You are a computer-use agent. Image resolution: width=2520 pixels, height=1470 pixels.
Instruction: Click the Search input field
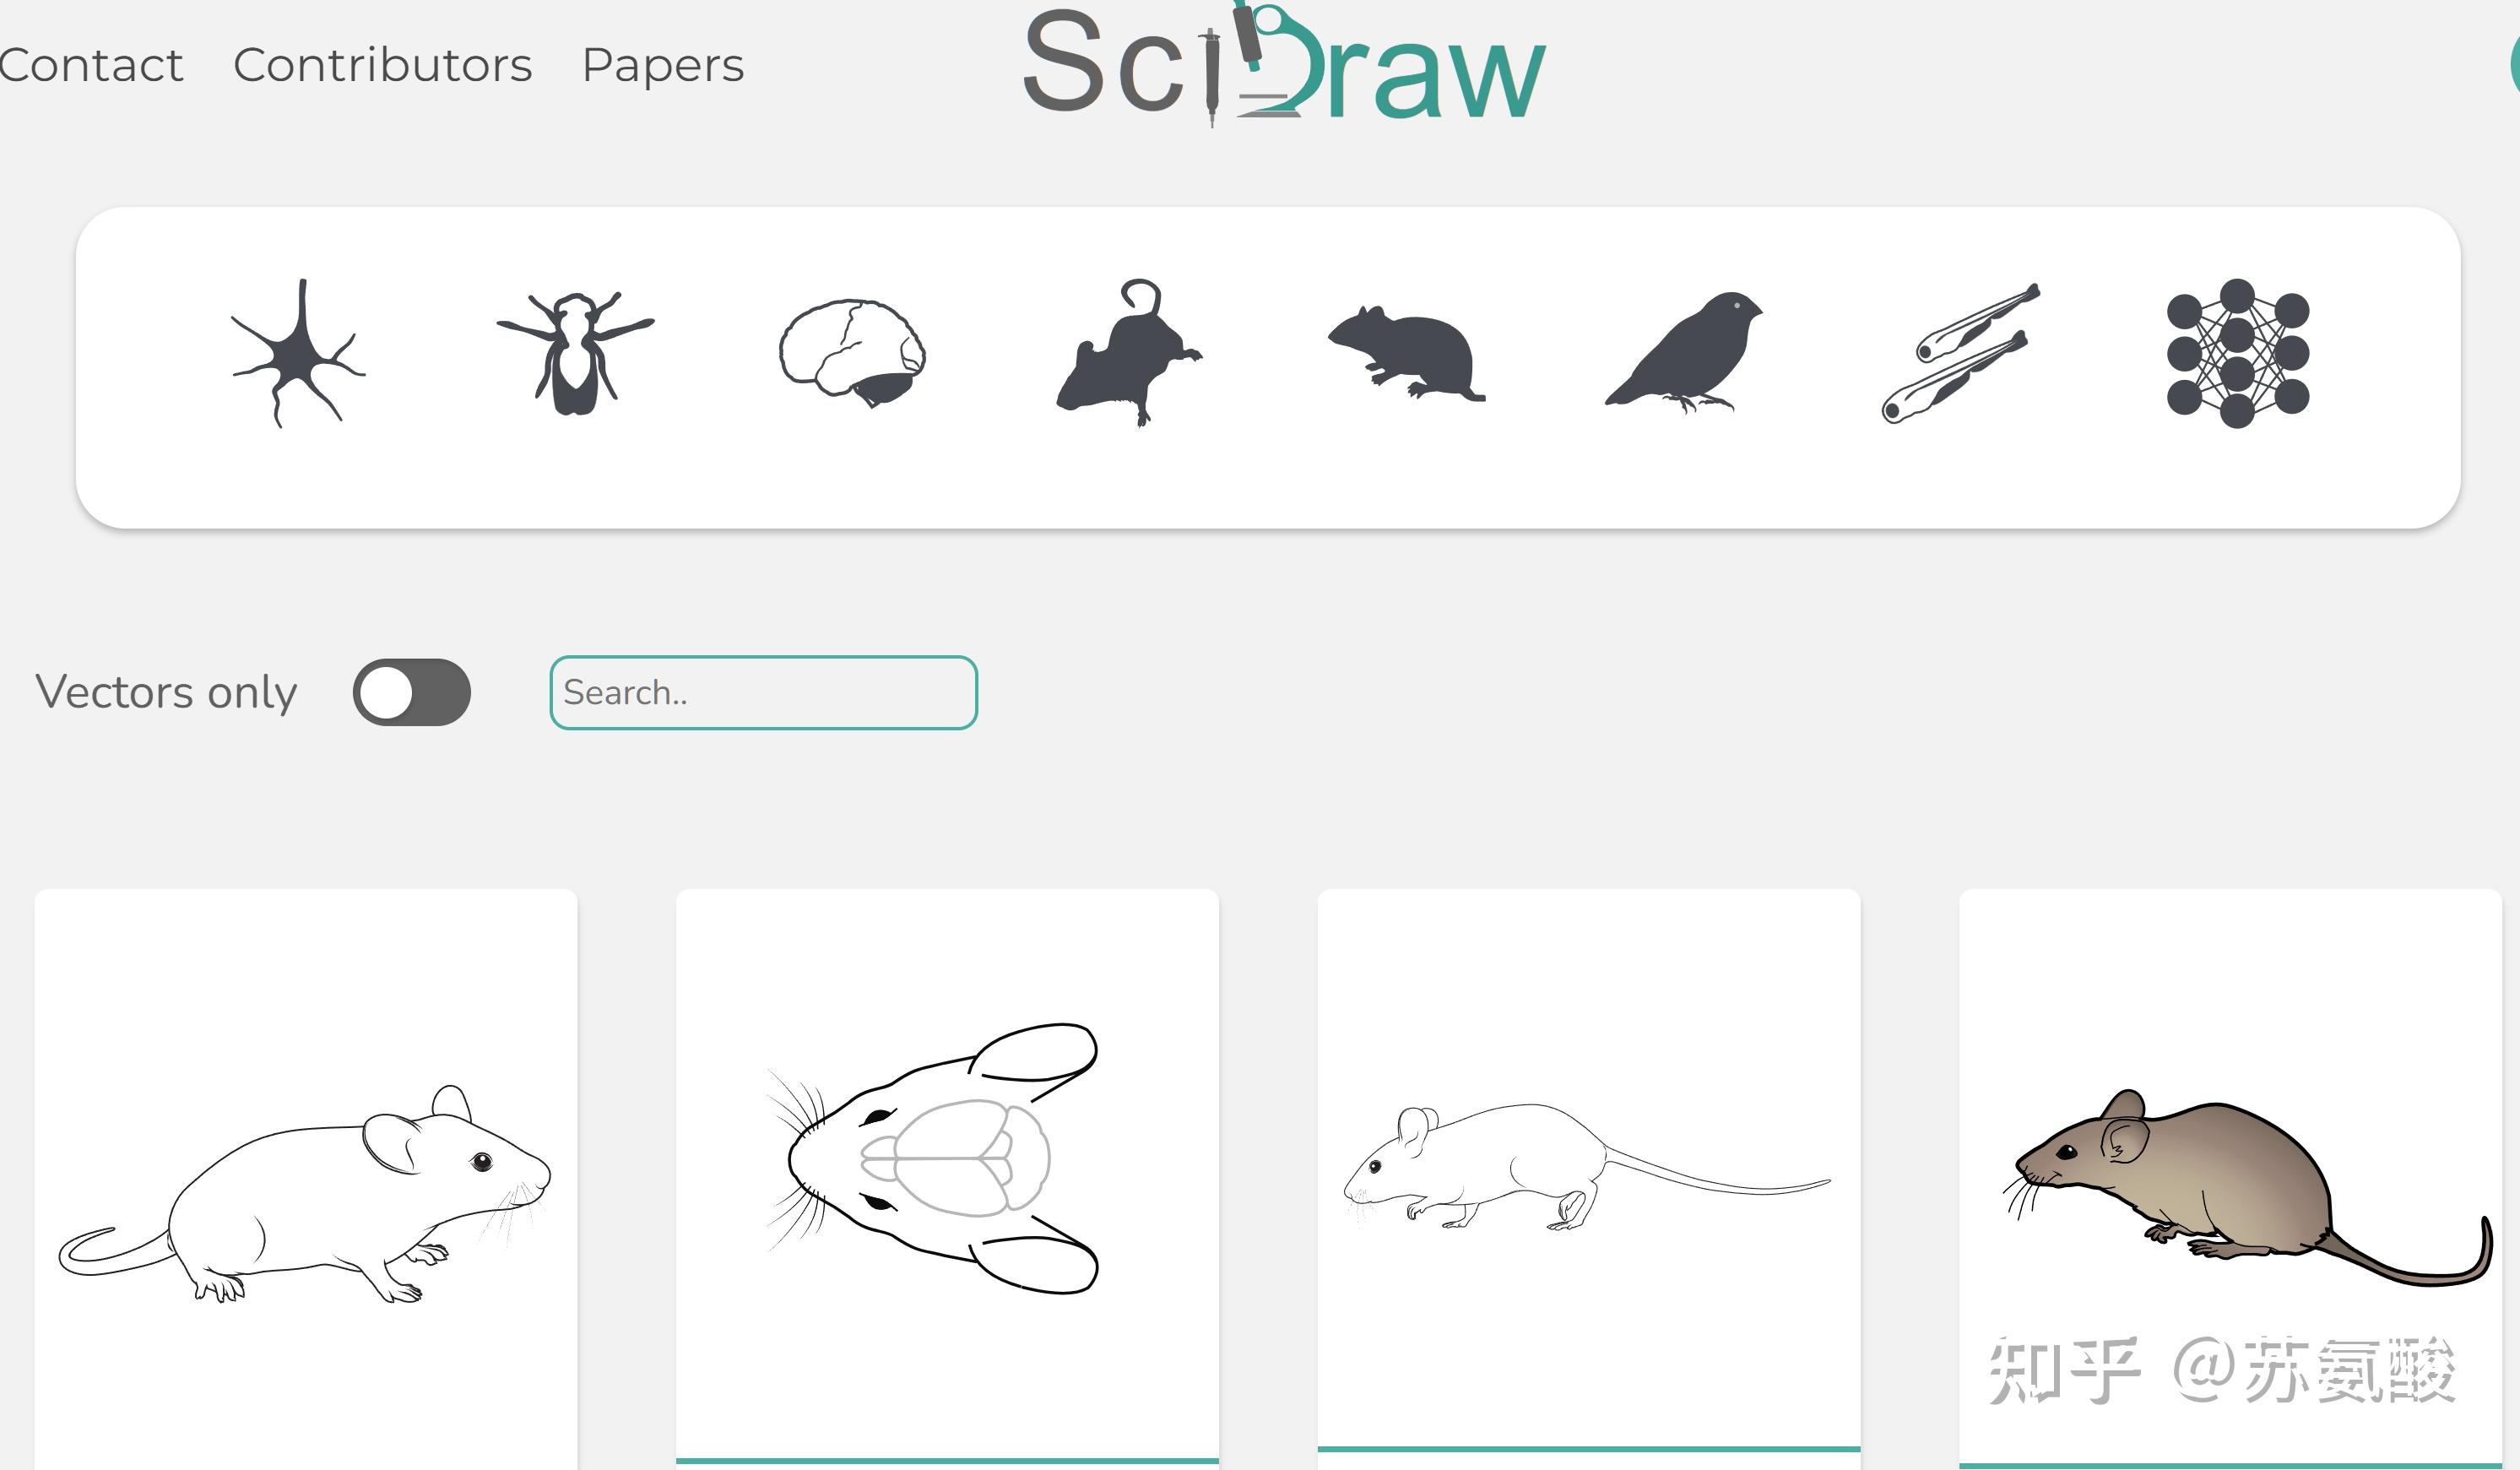[x=763, y=692]
